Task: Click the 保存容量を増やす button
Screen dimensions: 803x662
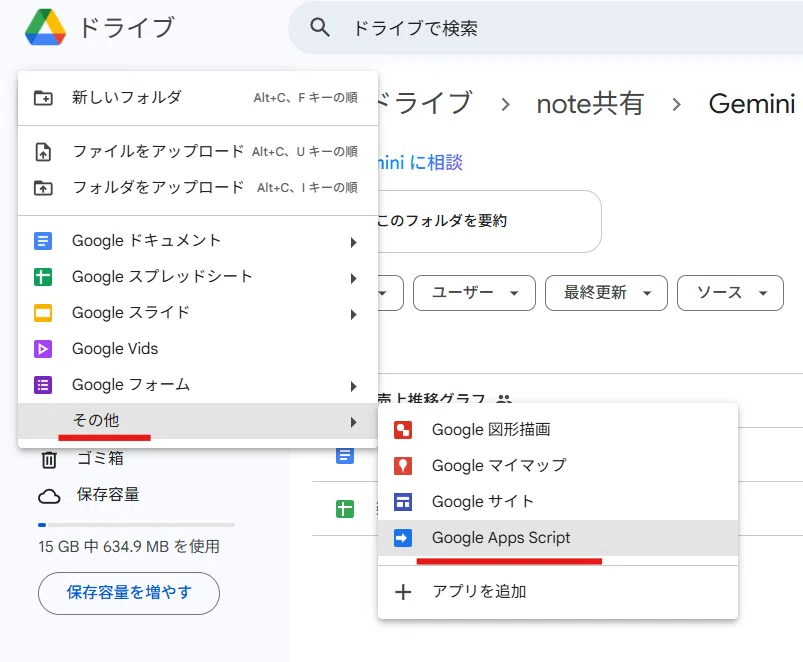Action: [x=129, y=593]
